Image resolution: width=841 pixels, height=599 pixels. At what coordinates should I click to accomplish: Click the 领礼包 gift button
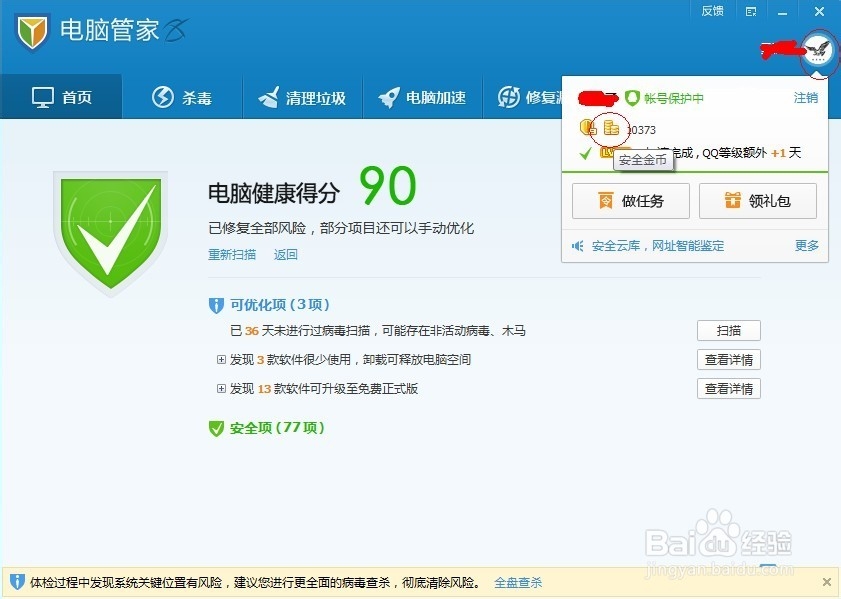(758, 201)
